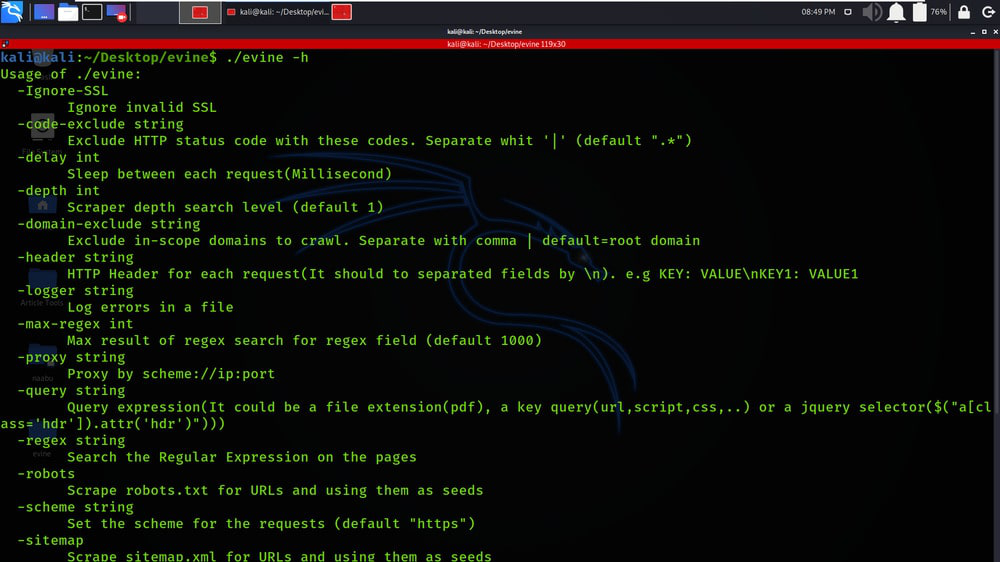Close the terminal window
This screenshot has width=1000, height=562.
[x=996, y=32]
